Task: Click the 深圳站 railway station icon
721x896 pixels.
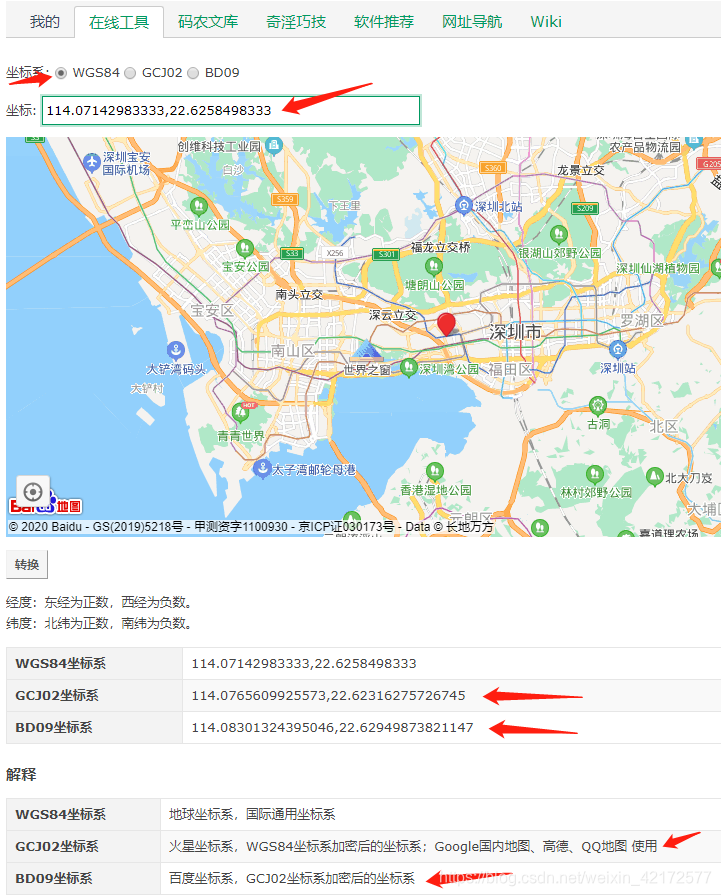Action: click(x=618, y=349)
